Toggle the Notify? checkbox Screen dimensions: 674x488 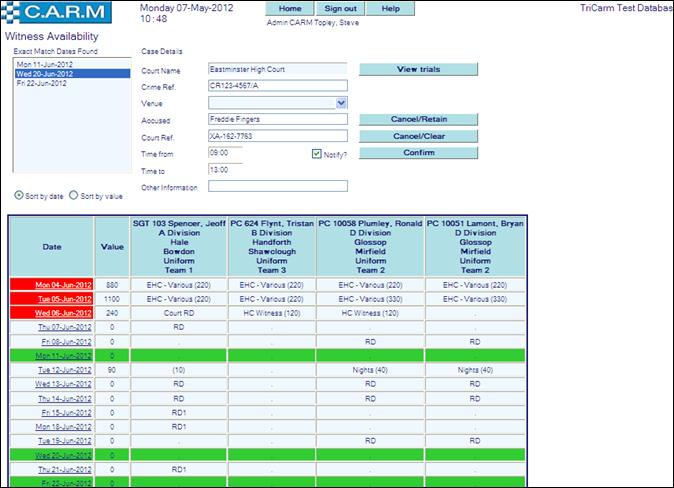click(x=316, y=154)
